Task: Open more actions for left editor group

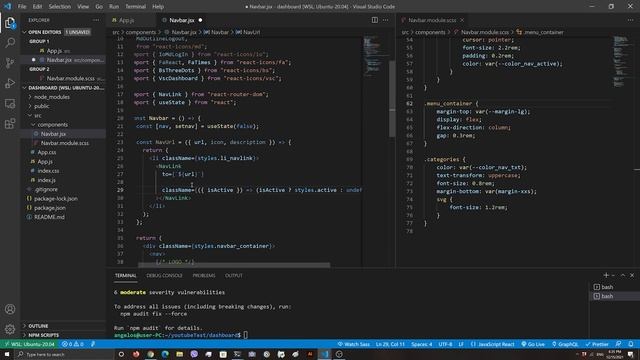Action: click(x=386, y=20)
